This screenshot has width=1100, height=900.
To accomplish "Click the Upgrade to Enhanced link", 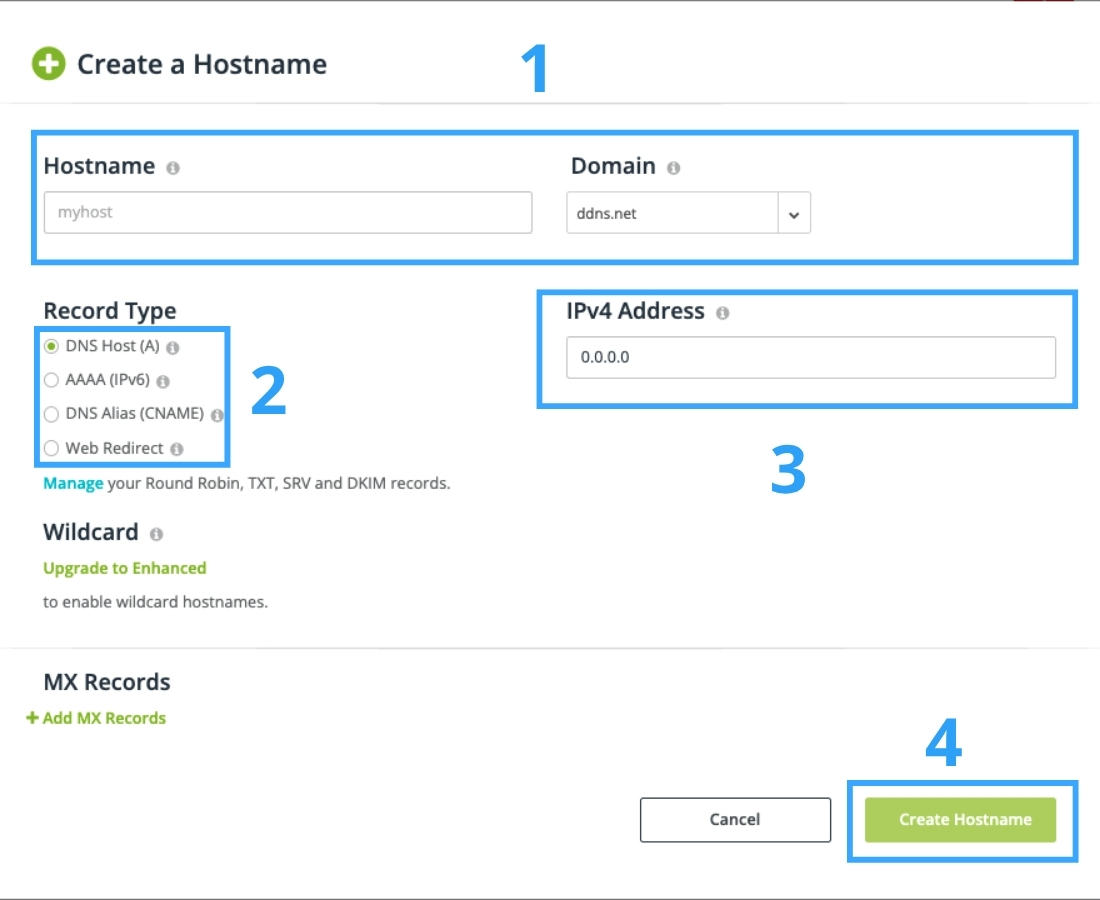I will coord(124,568).
